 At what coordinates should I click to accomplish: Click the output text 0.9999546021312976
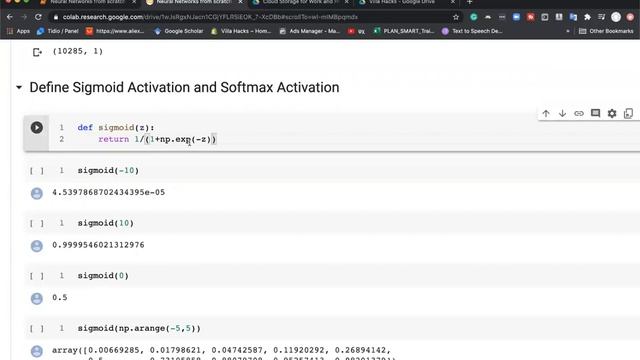tap(98, 245)
